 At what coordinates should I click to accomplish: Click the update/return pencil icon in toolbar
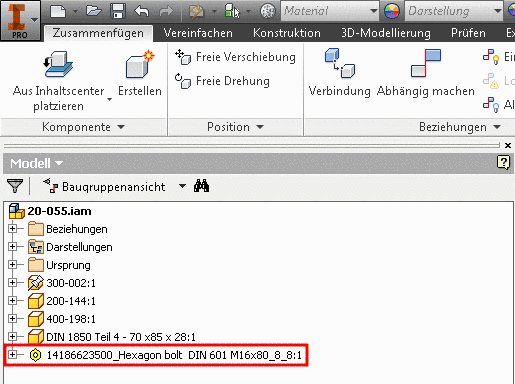pyautogui.click(x=197, y=11)
